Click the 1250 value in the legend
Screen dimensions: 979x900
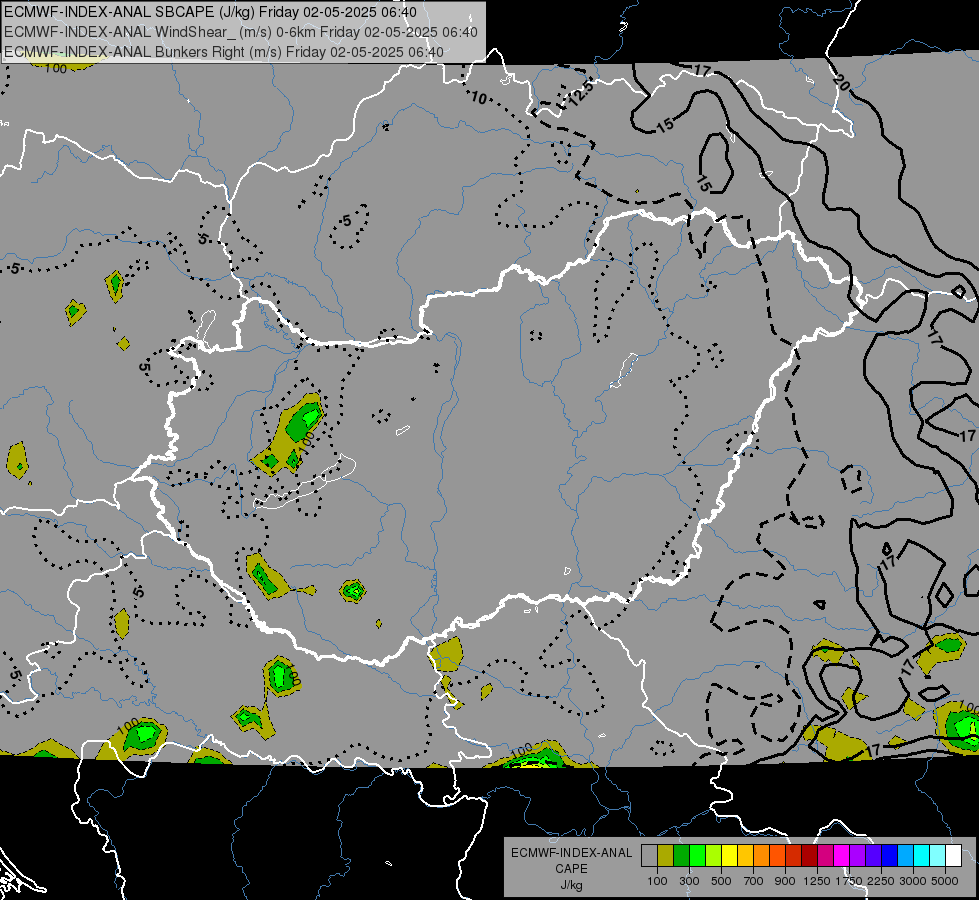[817, 881]
